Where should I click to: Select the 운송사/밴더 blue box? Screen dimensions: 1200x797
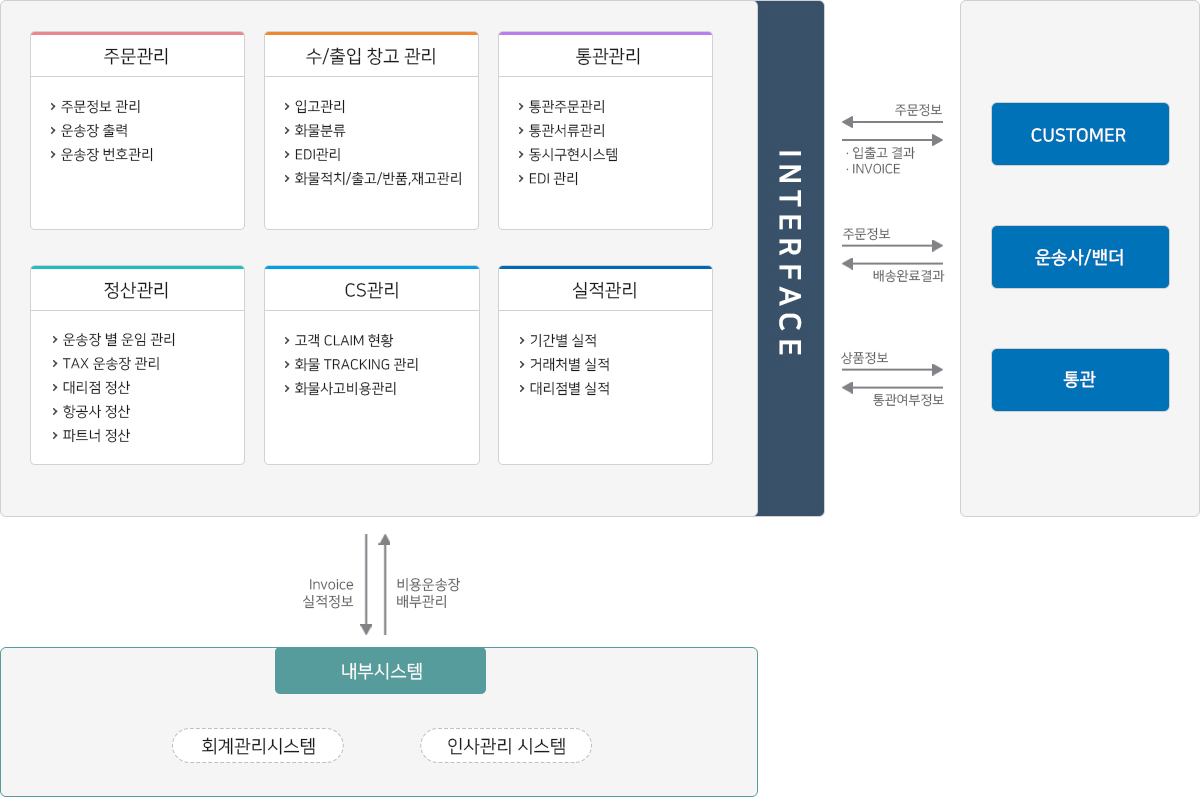tap(1080, 257)
